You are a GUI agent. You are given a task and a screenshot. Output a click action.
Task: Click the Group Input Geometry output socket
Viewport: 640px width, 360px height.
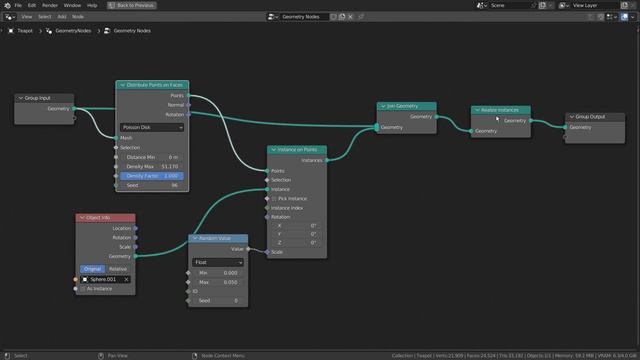point(74,109)
